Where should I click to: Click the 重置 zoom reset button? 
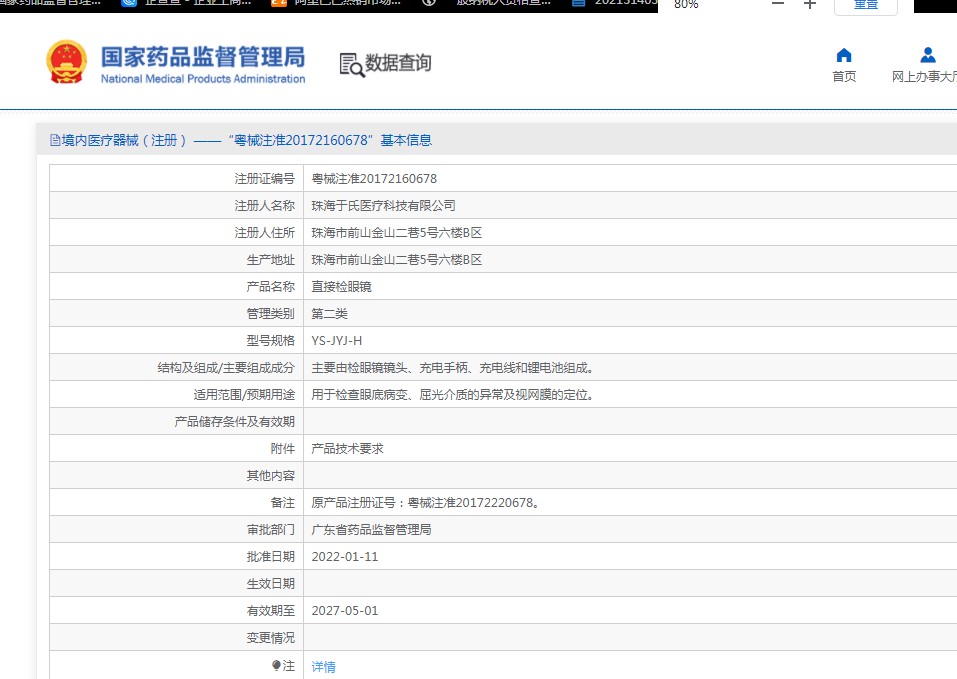tap(865, 5)
